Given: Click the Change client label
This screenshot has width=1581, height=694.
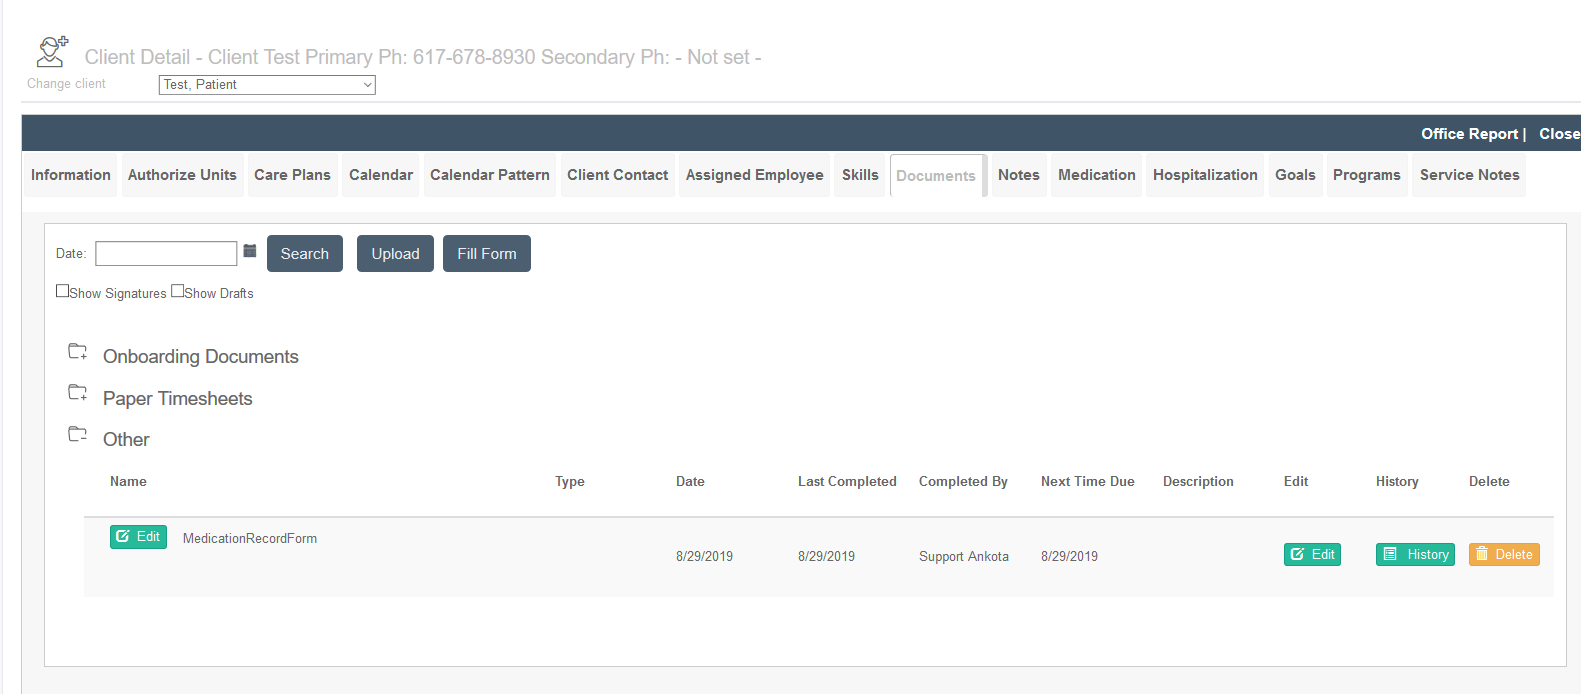Looking at the screenshot, I should (x=66, y=84).
